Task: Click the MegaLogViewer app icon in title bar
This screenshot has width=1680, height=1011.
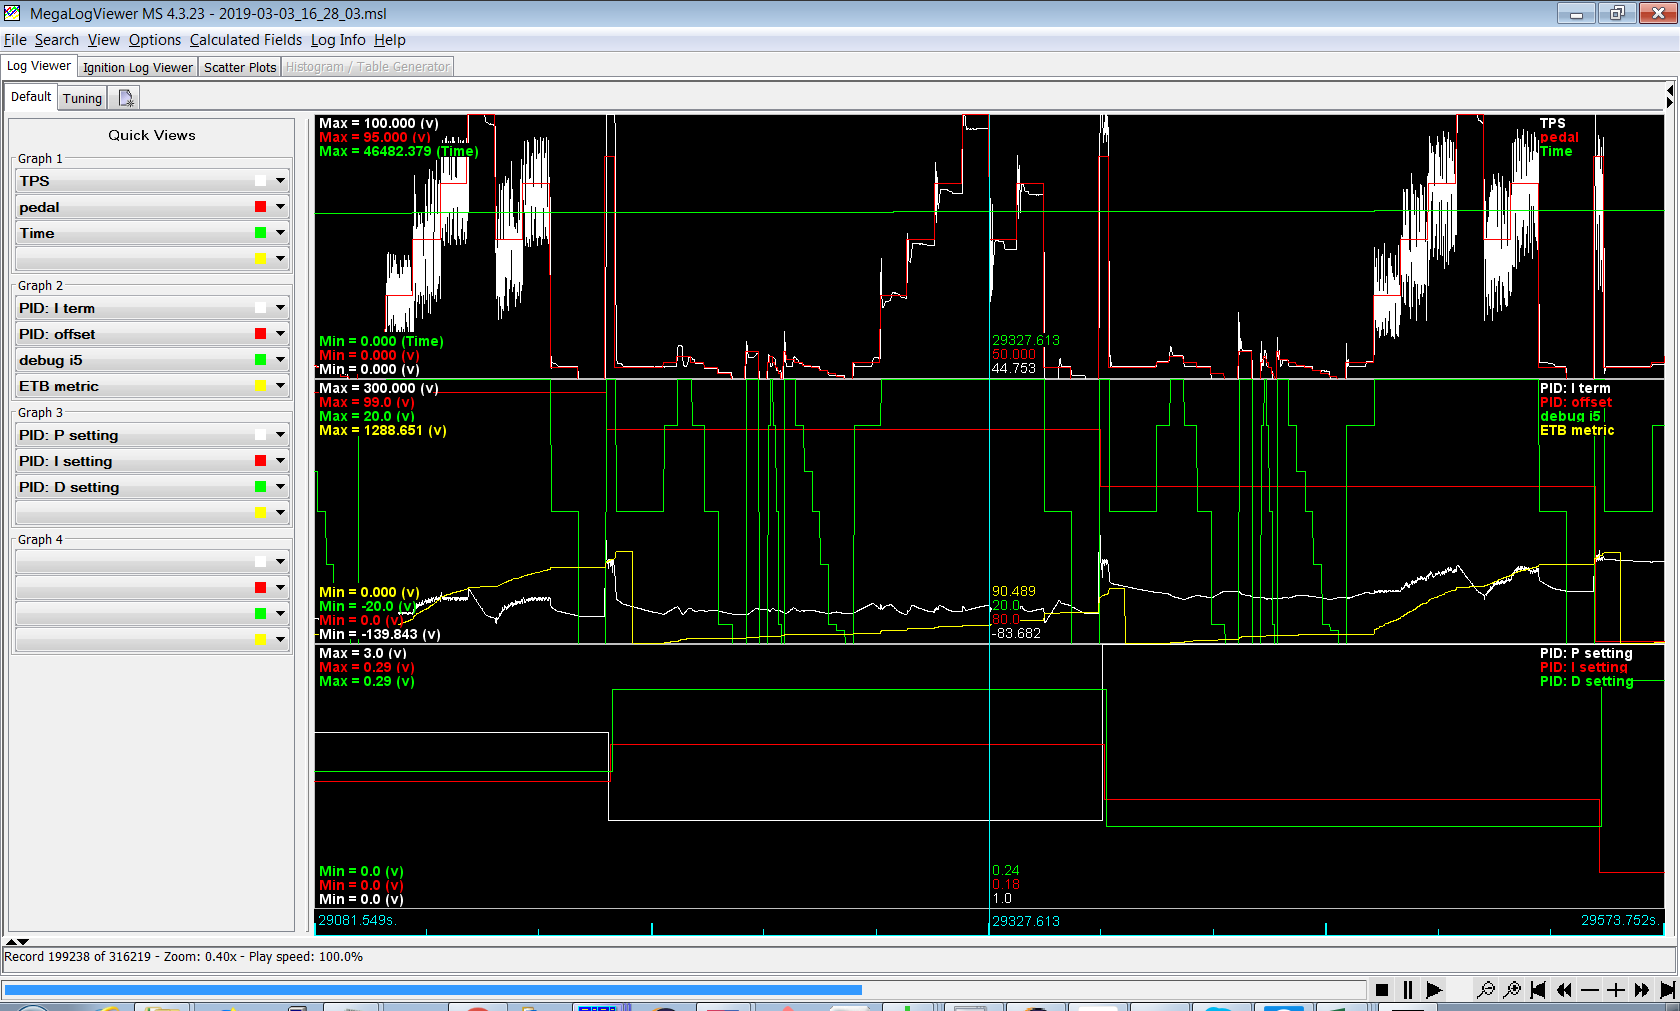Action: (13, 13)
